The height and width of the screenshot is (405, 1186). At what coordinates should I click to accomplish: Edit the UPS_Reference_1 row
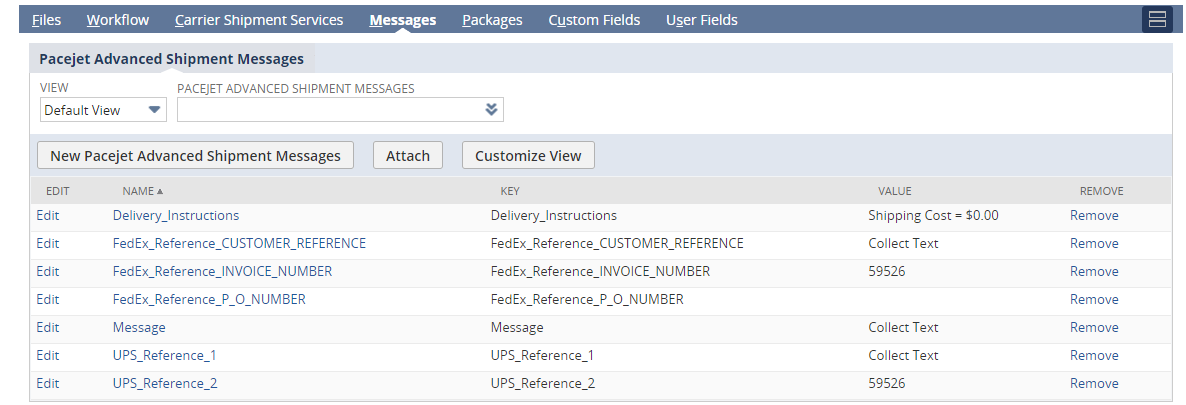48,355
